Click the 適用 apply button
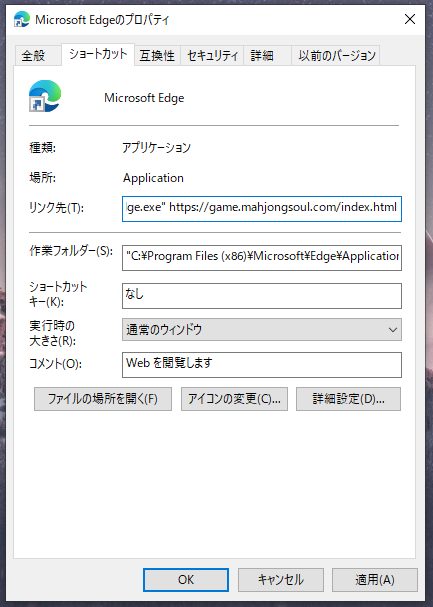Screen dimensions: 433x607 click(x=375, y=580)
